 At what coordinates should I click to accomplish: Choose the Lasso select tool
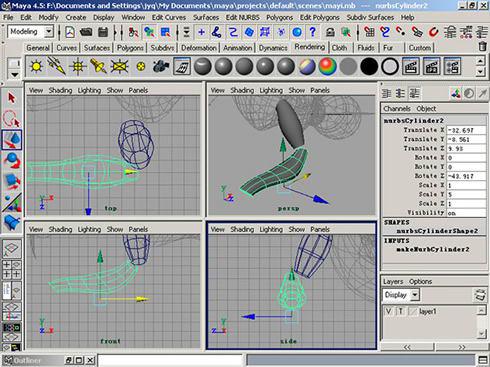click(12, 119)
